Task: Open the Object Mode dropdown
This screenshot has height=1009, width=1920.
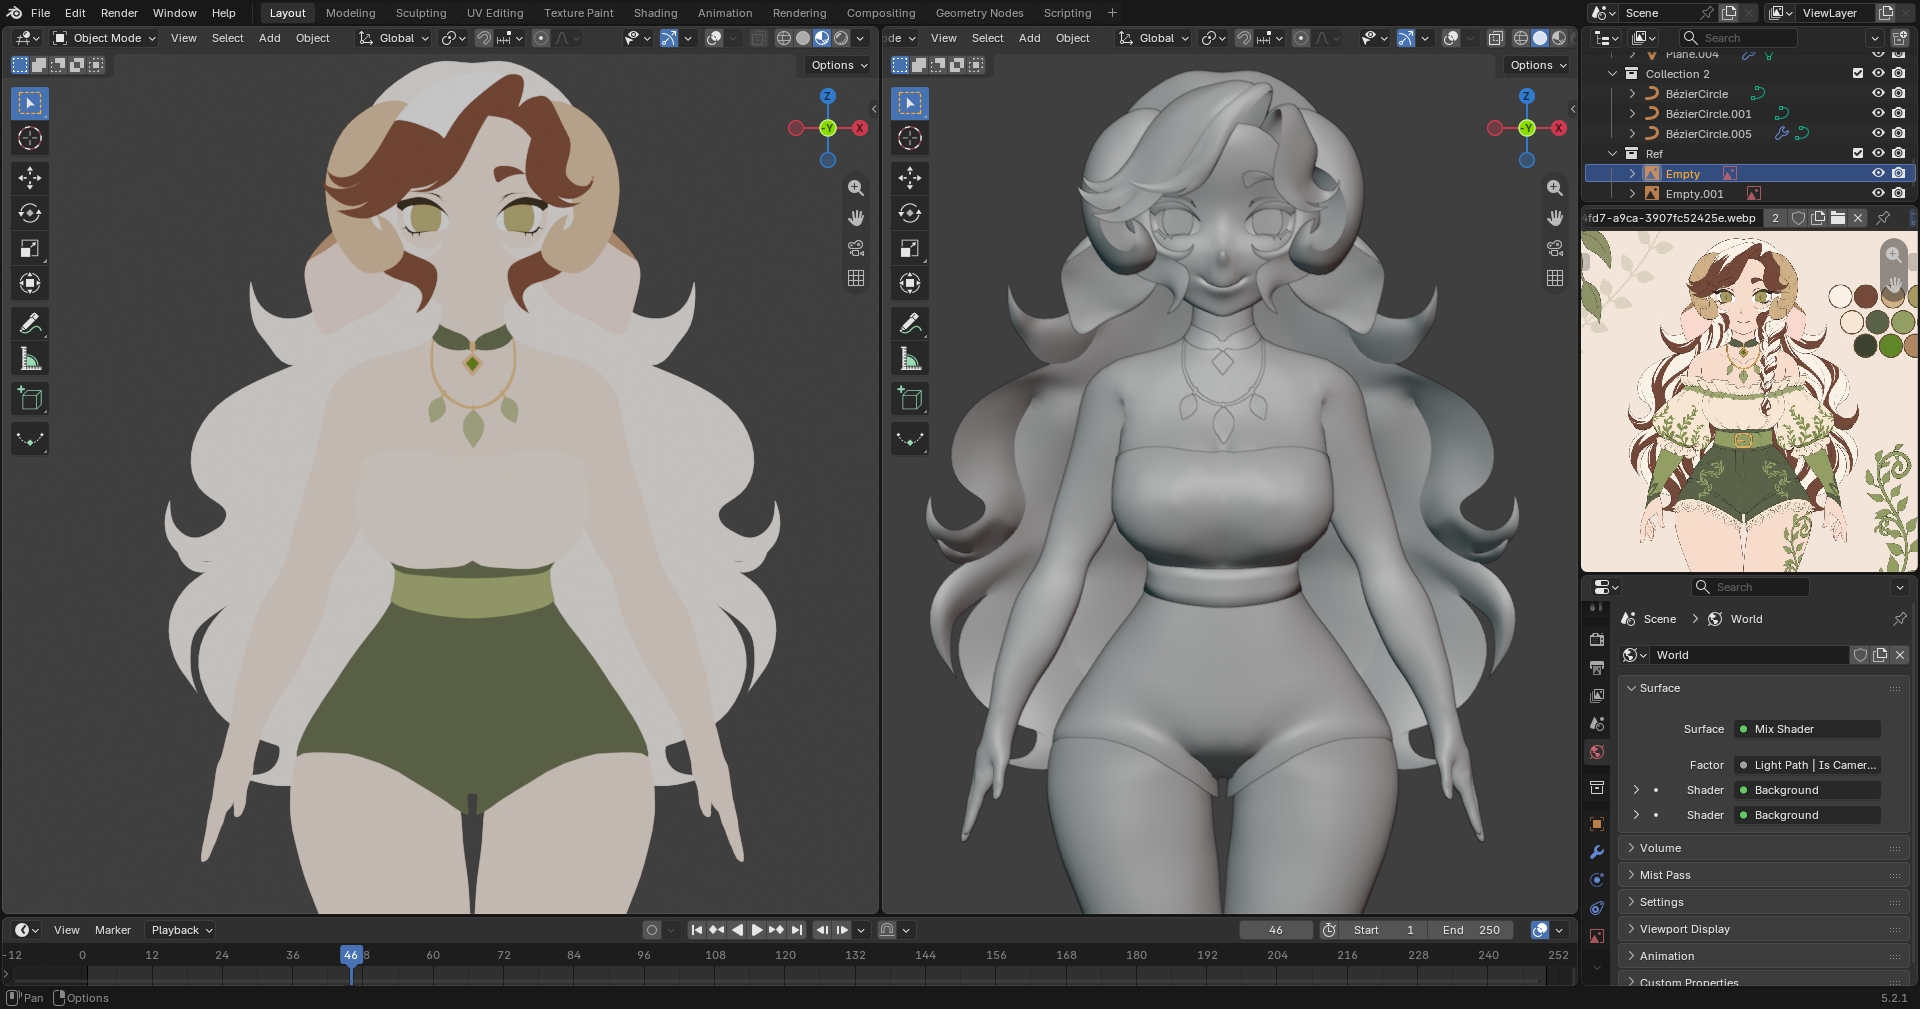Action: click(105, 38)
